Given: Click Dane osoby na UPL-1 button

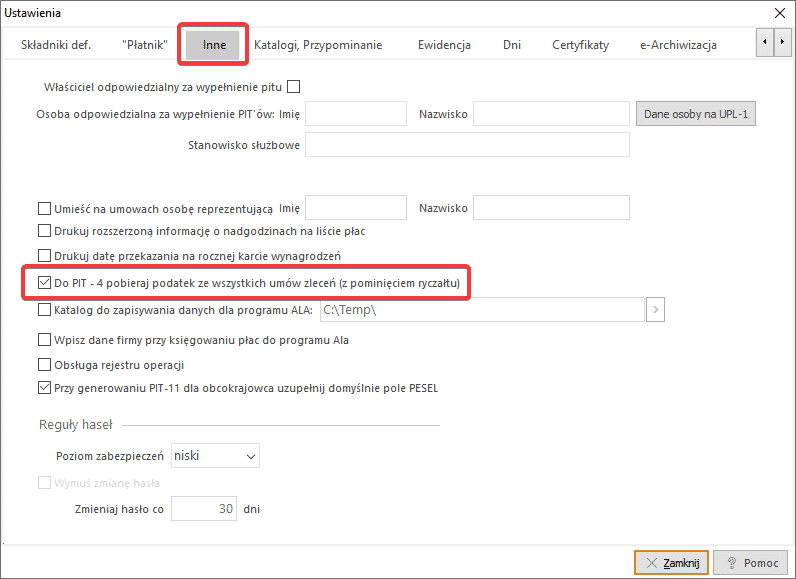Looking at the screenshot, I should pyautogui.click(x=696, y=114).
